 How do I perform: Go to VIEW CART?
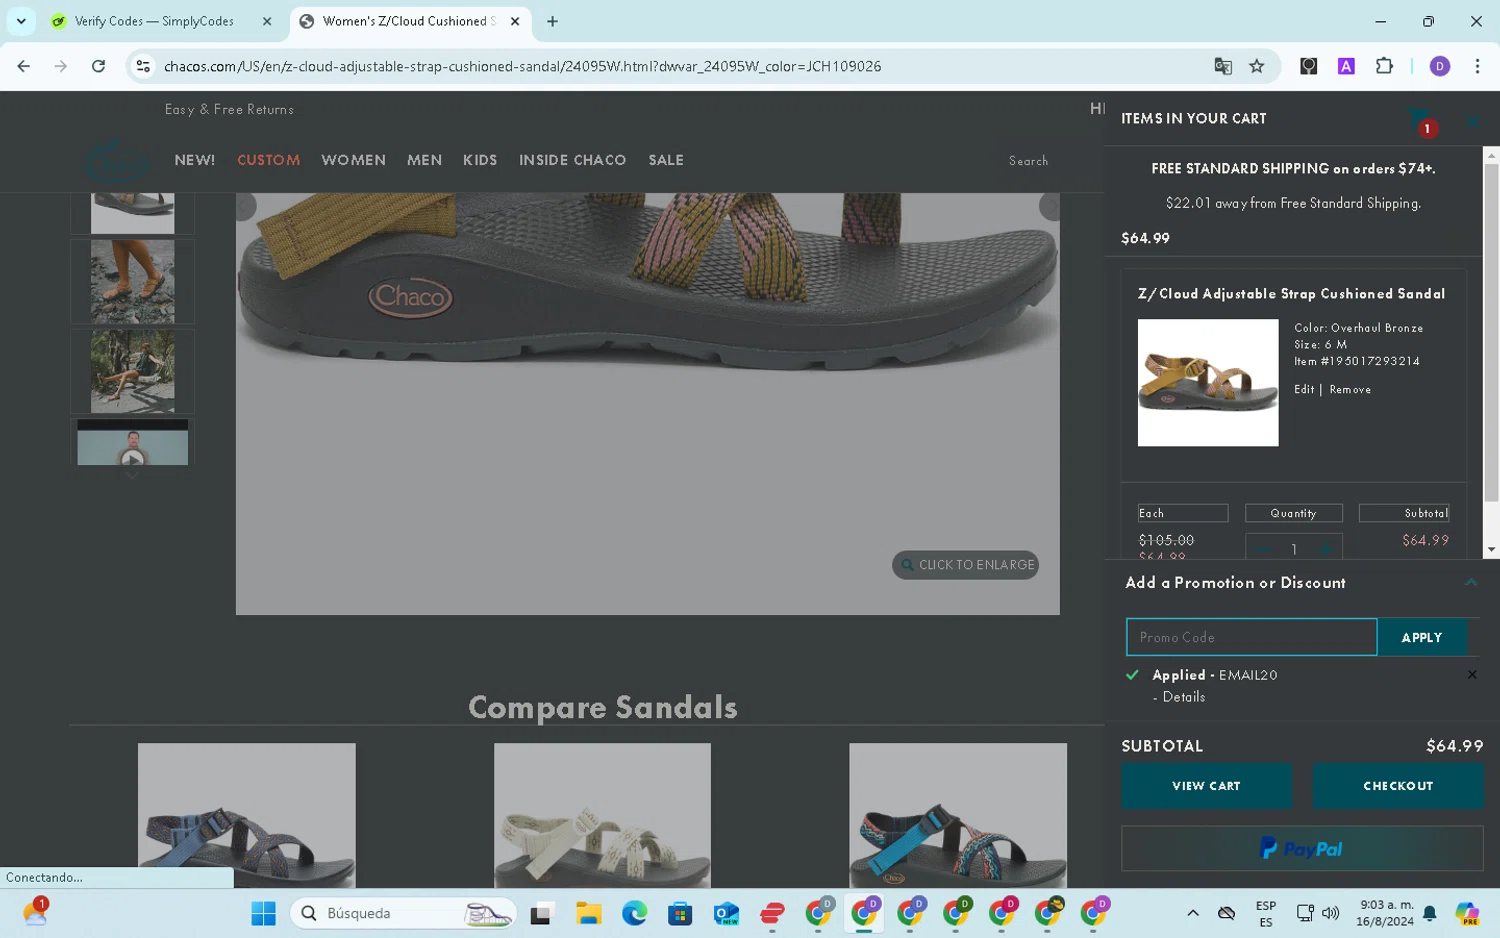coord(1206,786)
